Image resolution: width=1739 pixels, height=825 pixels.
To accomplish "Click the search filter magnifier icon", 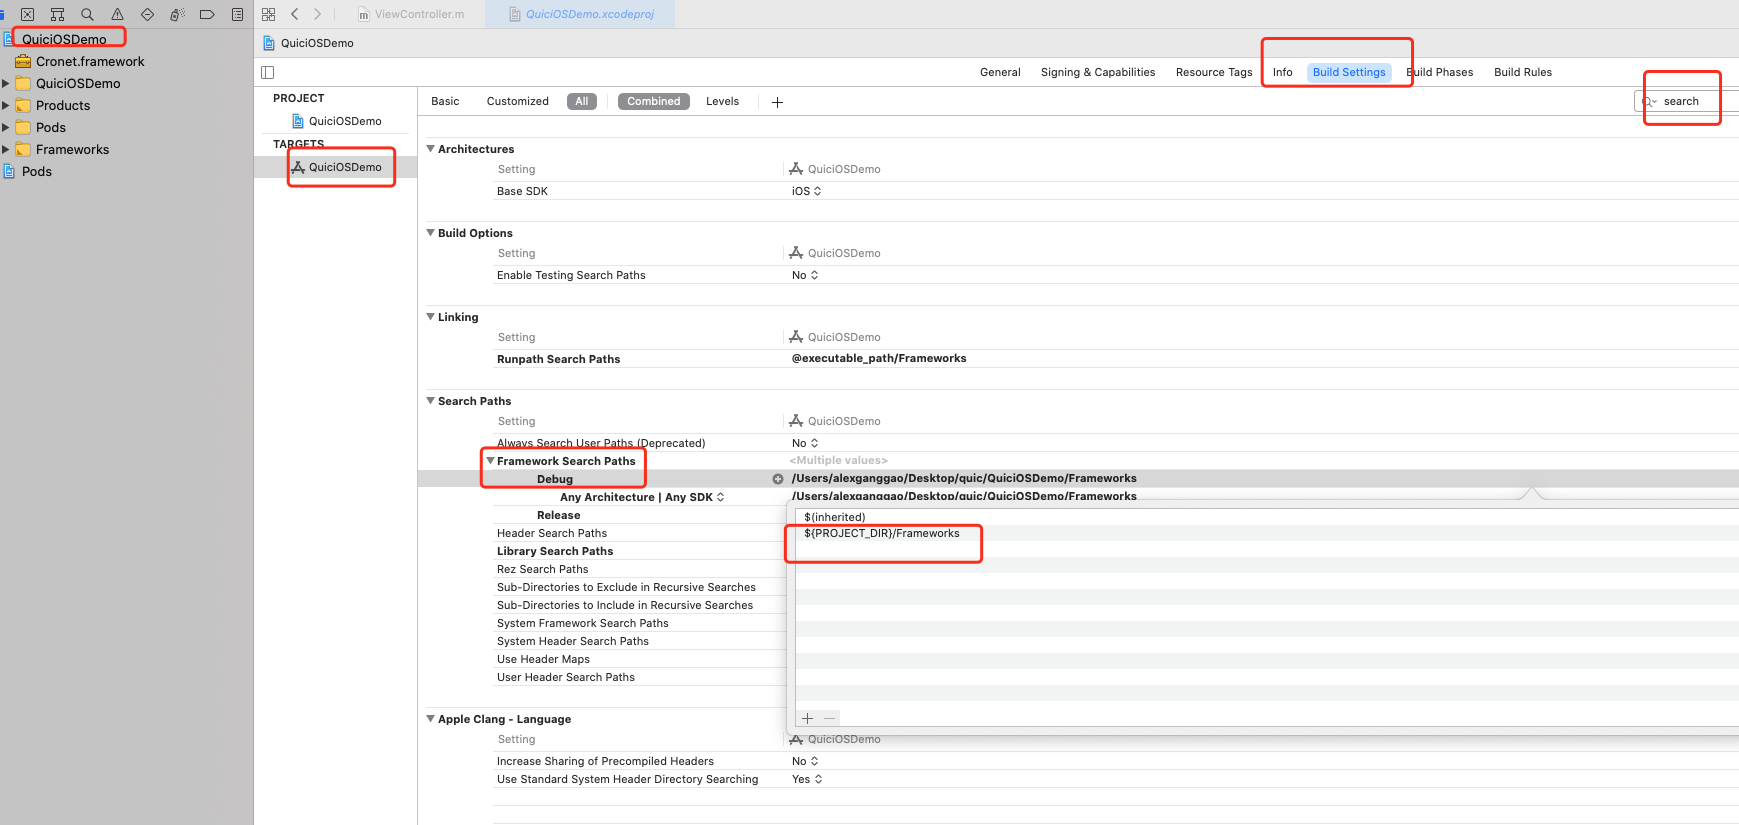I will [x=1648, y=102].
